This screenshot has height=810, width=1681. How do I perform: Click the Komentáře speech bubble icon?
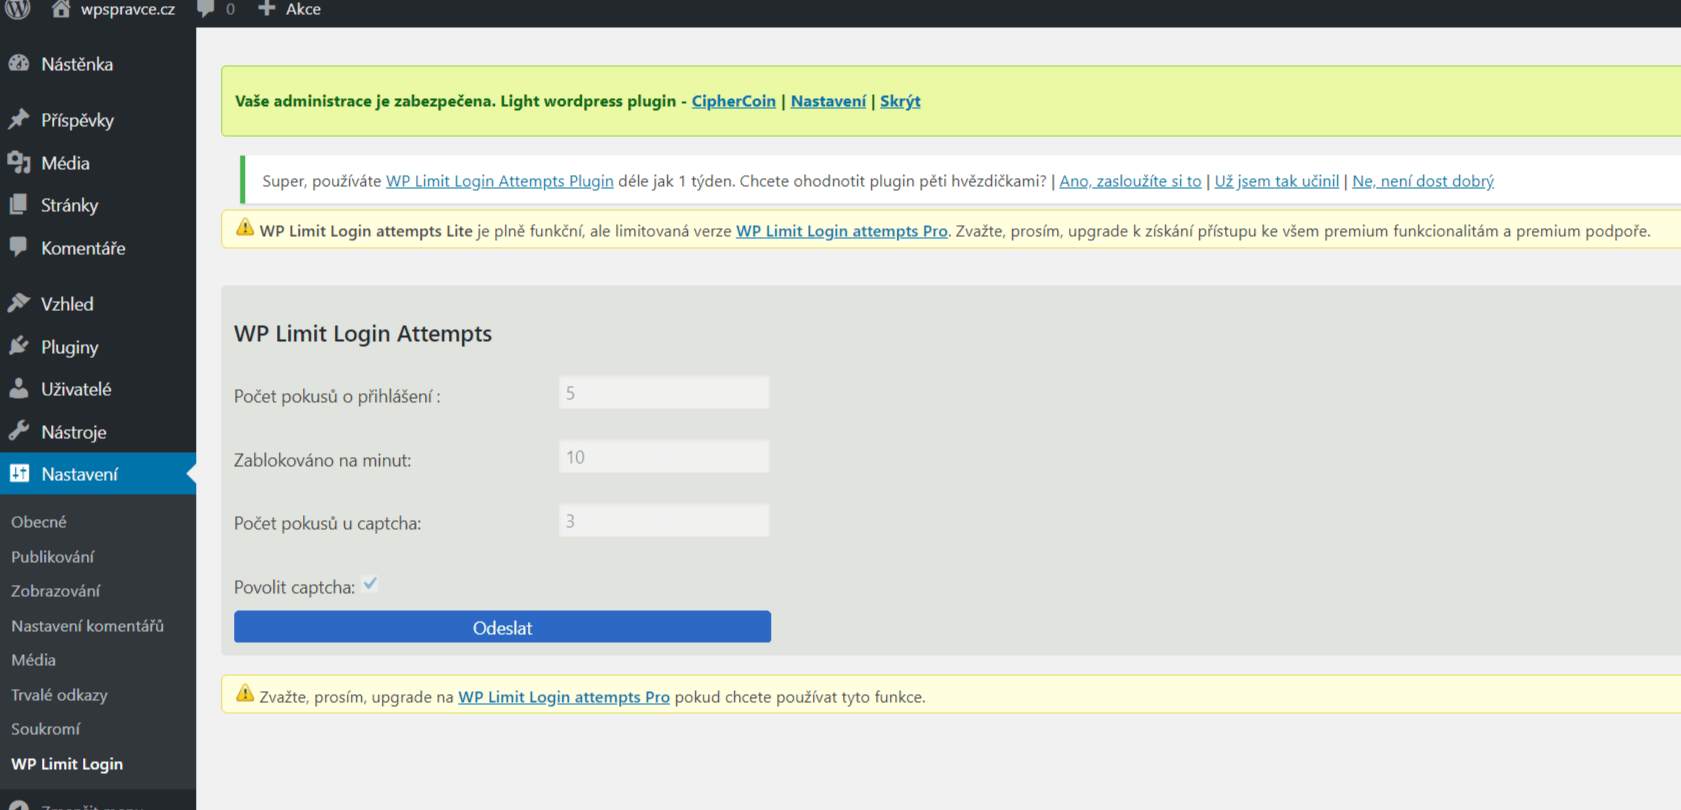click(x=19, y=247)
